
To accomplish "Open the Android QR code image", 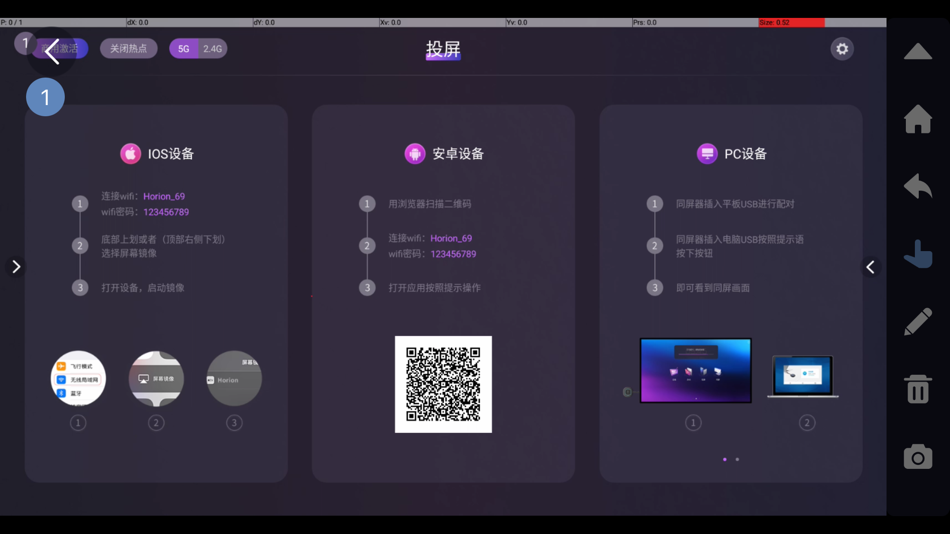I will [x=443, y=384].
